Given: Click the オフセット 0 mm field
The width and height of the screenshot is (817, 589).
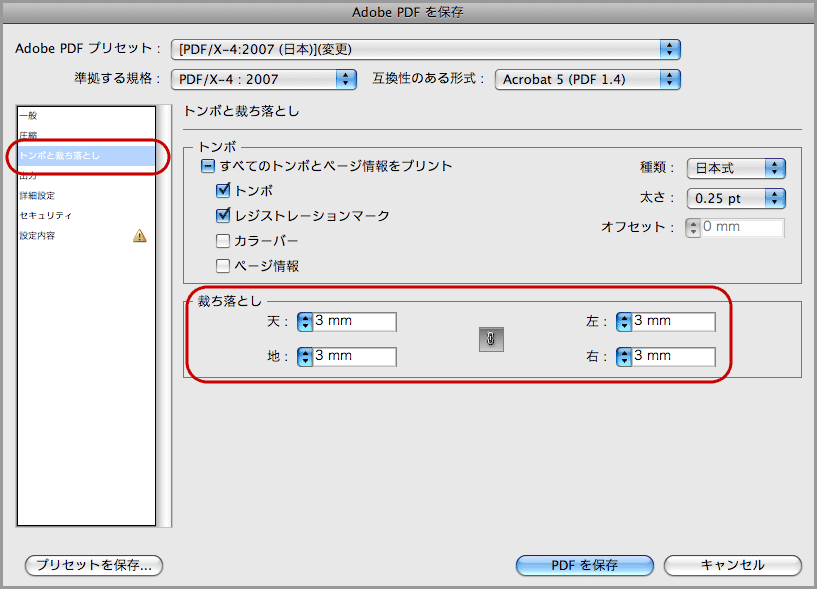Looking at the screenshot, I should (742, 228).
